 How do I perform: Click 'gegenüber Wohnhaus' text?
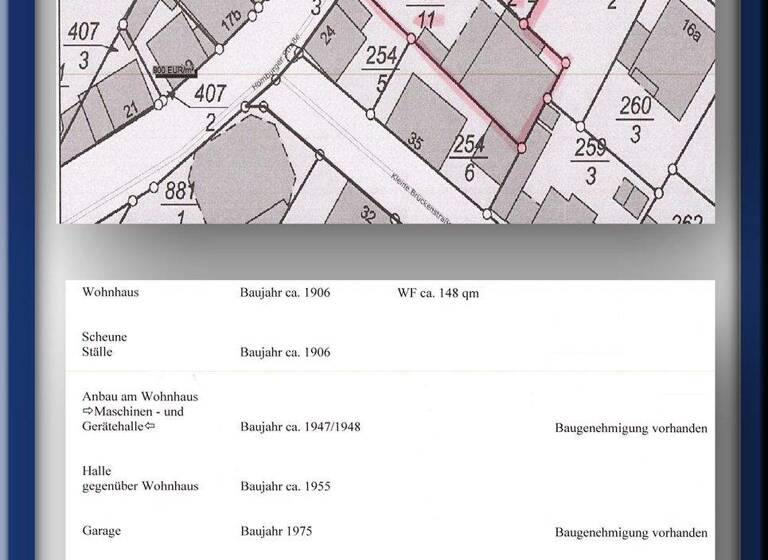pos(140,486)
